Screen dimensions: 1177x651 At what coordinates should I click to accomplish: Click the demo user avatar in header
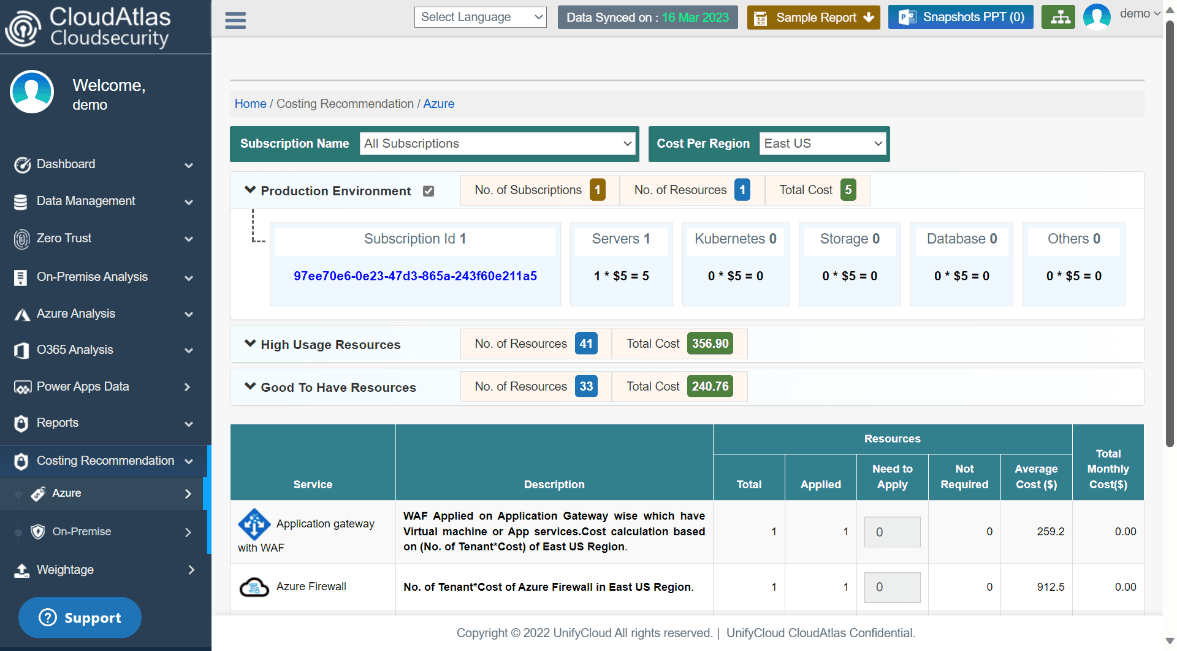[x=1097, y=17]
